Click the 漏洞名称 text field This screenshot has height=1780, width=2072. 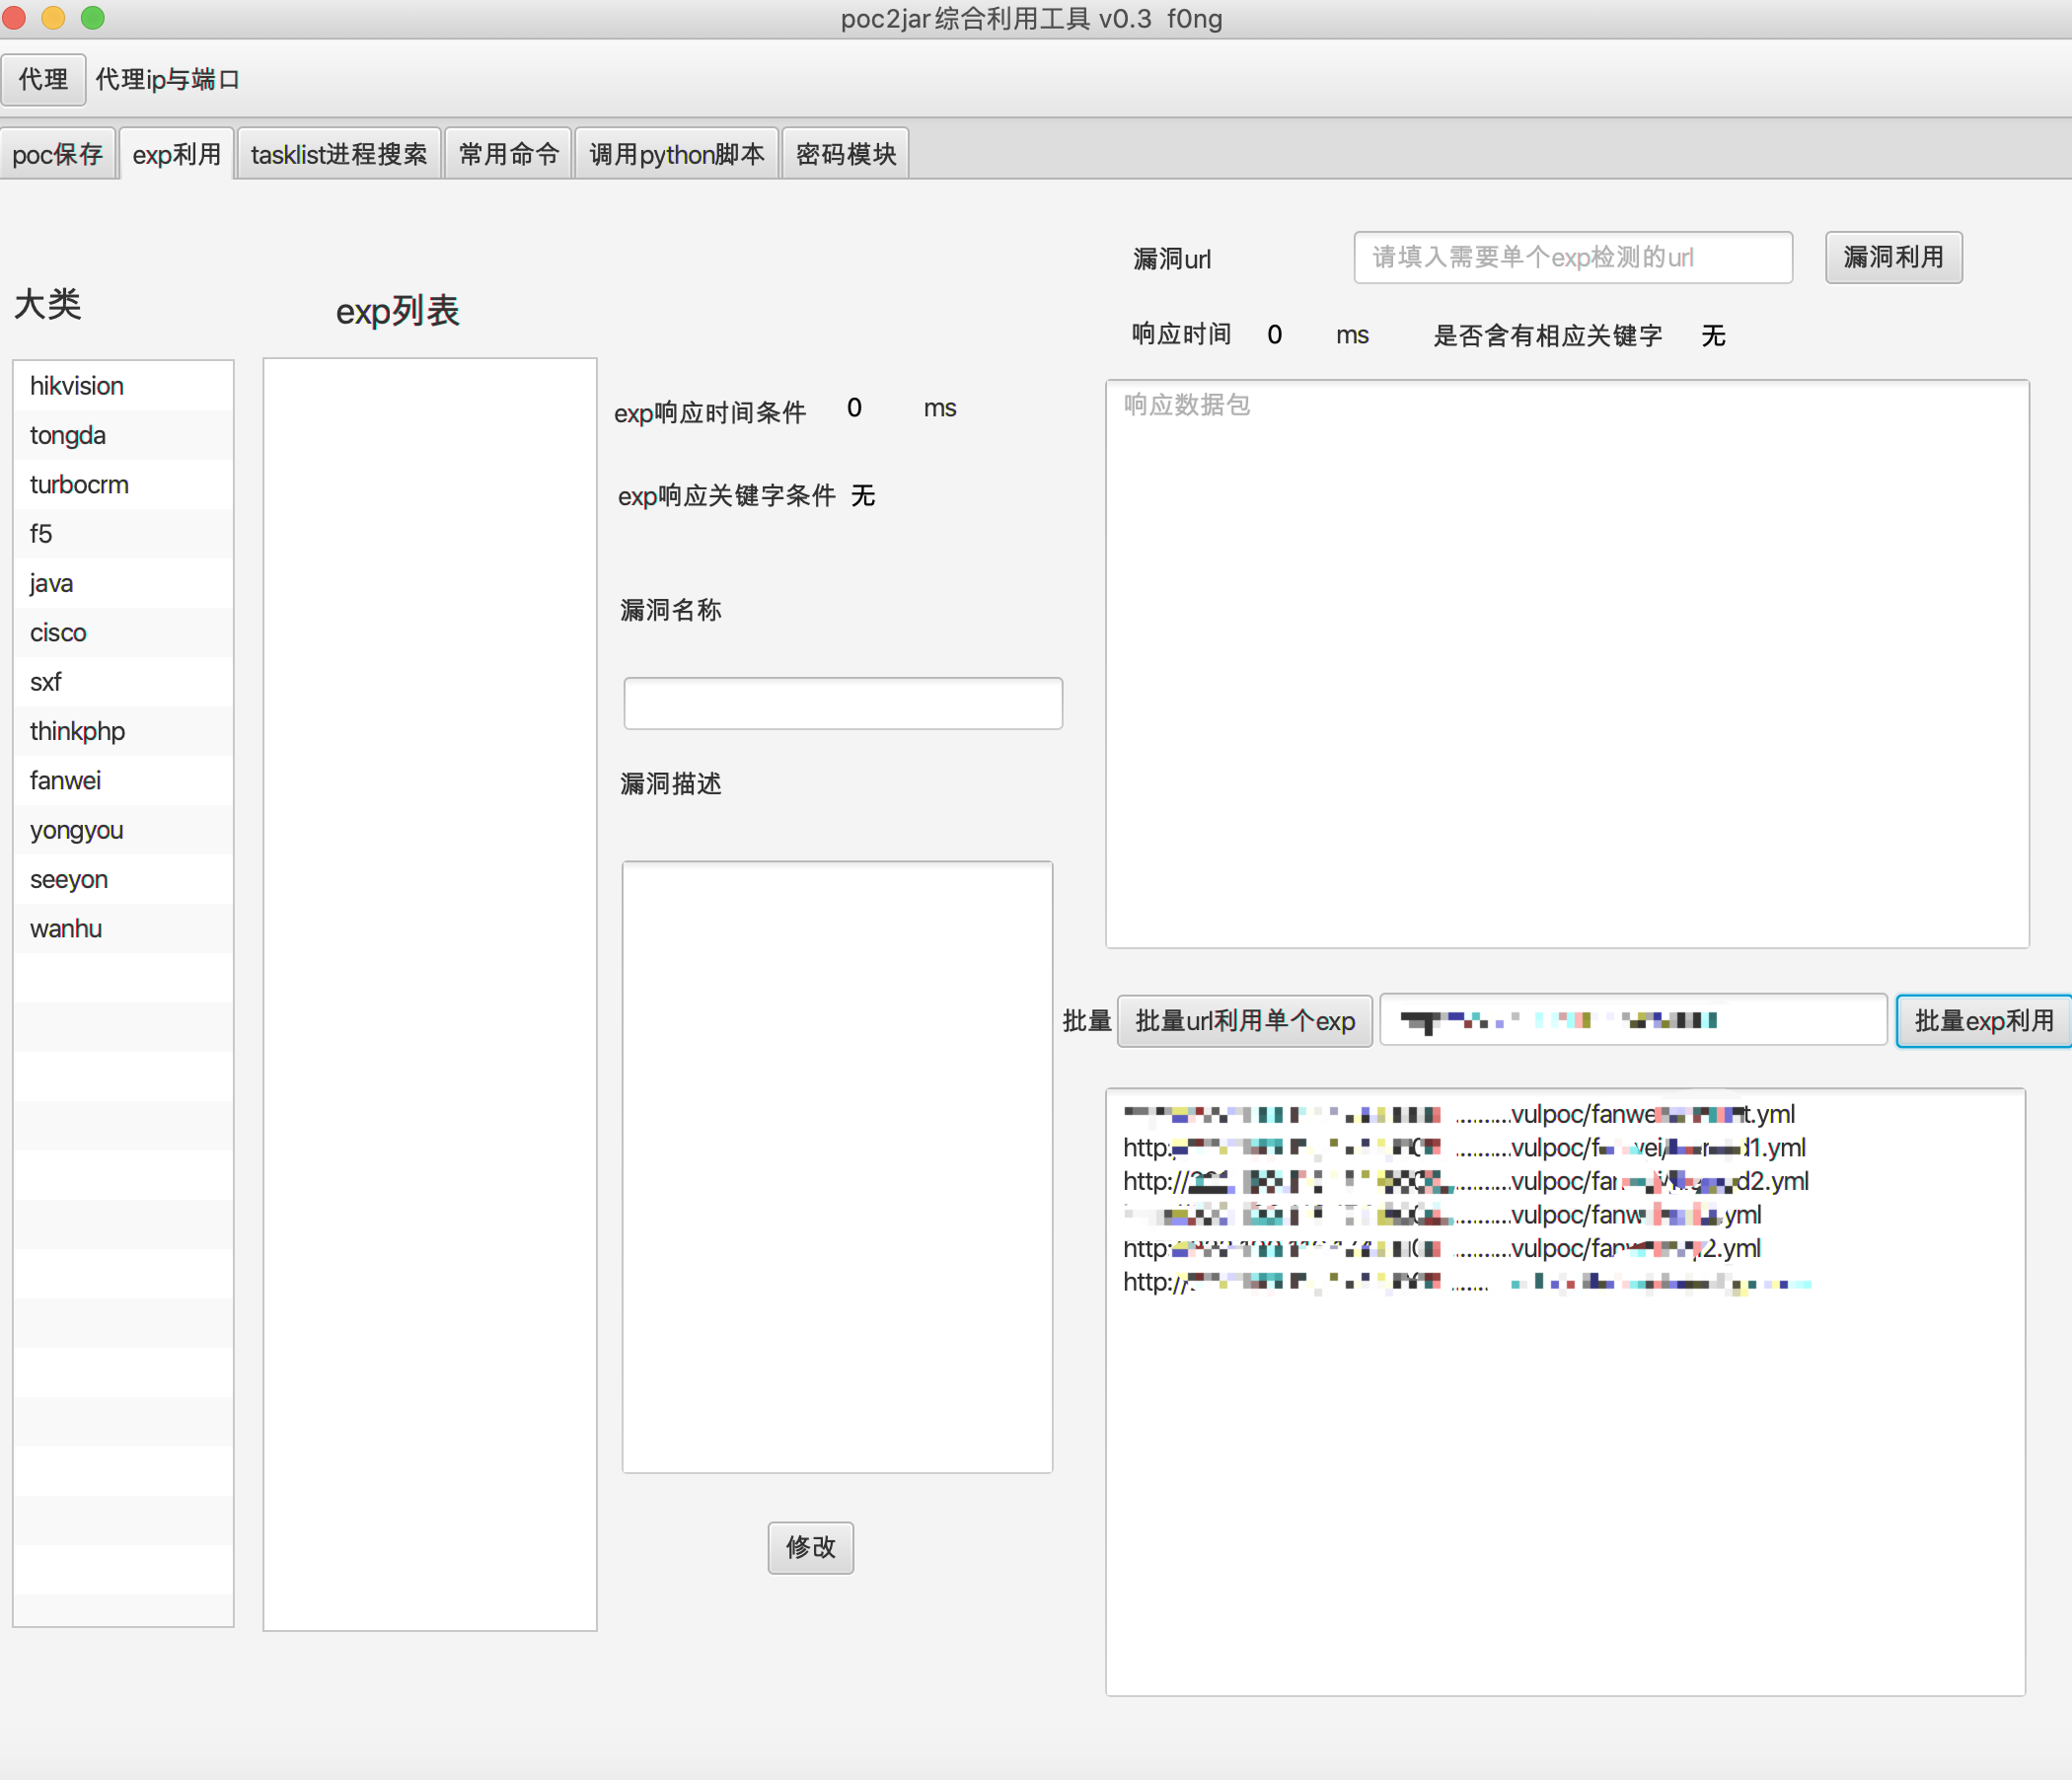tap(842, 703)
